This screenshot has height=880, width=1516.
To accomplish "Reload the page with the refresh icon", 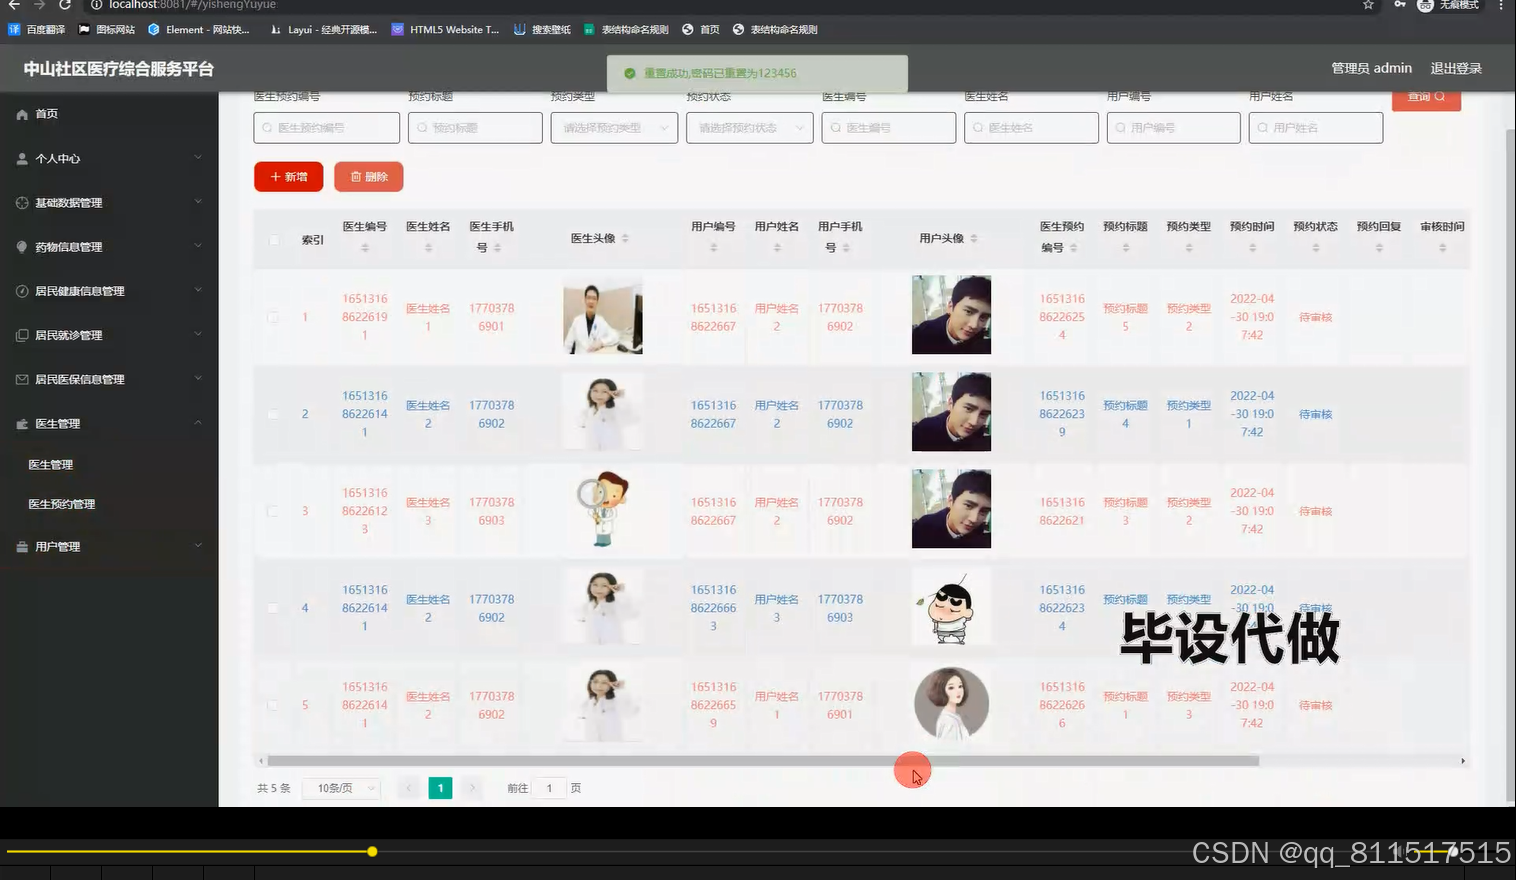I will point(65,5).
